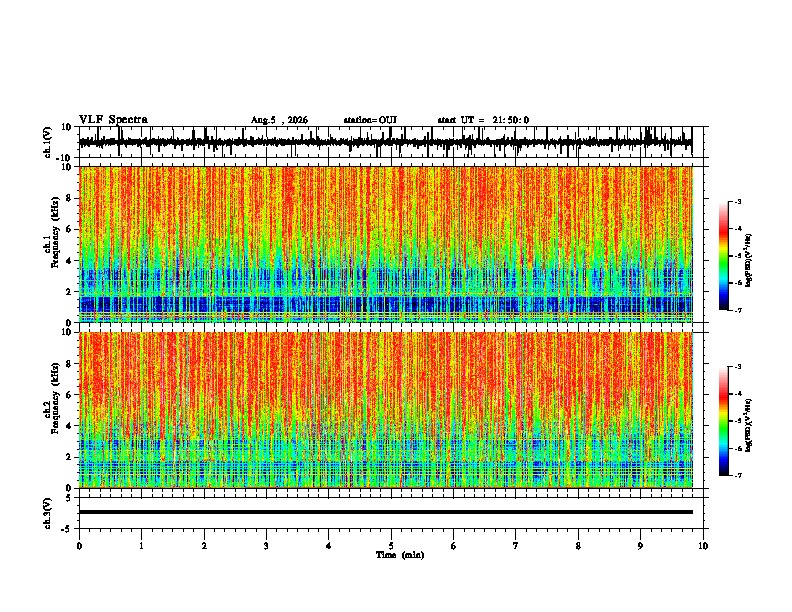792x612 pixels.
Task: Click the 'VLF Spectra' title text
Action: tap(114, 120)
